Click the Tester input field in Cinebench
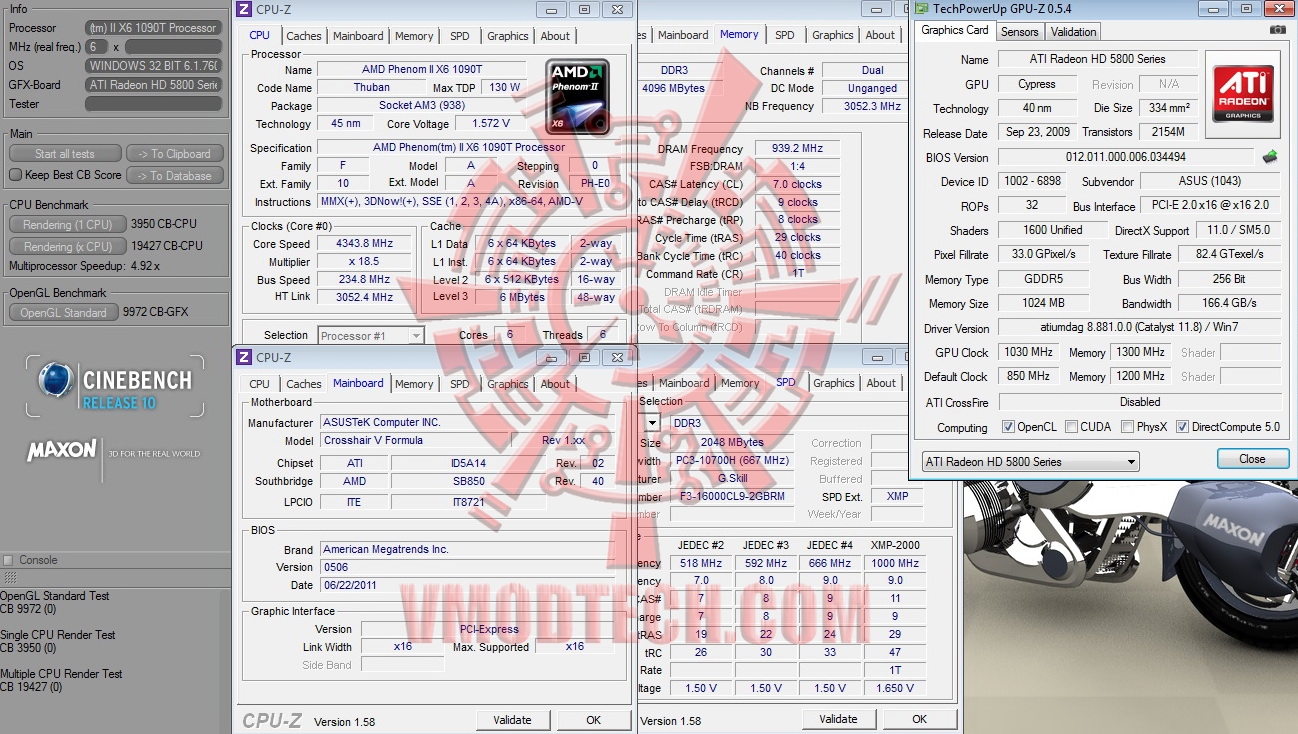The height and width of the screenshot is (734, 1298). click(152, 104)
